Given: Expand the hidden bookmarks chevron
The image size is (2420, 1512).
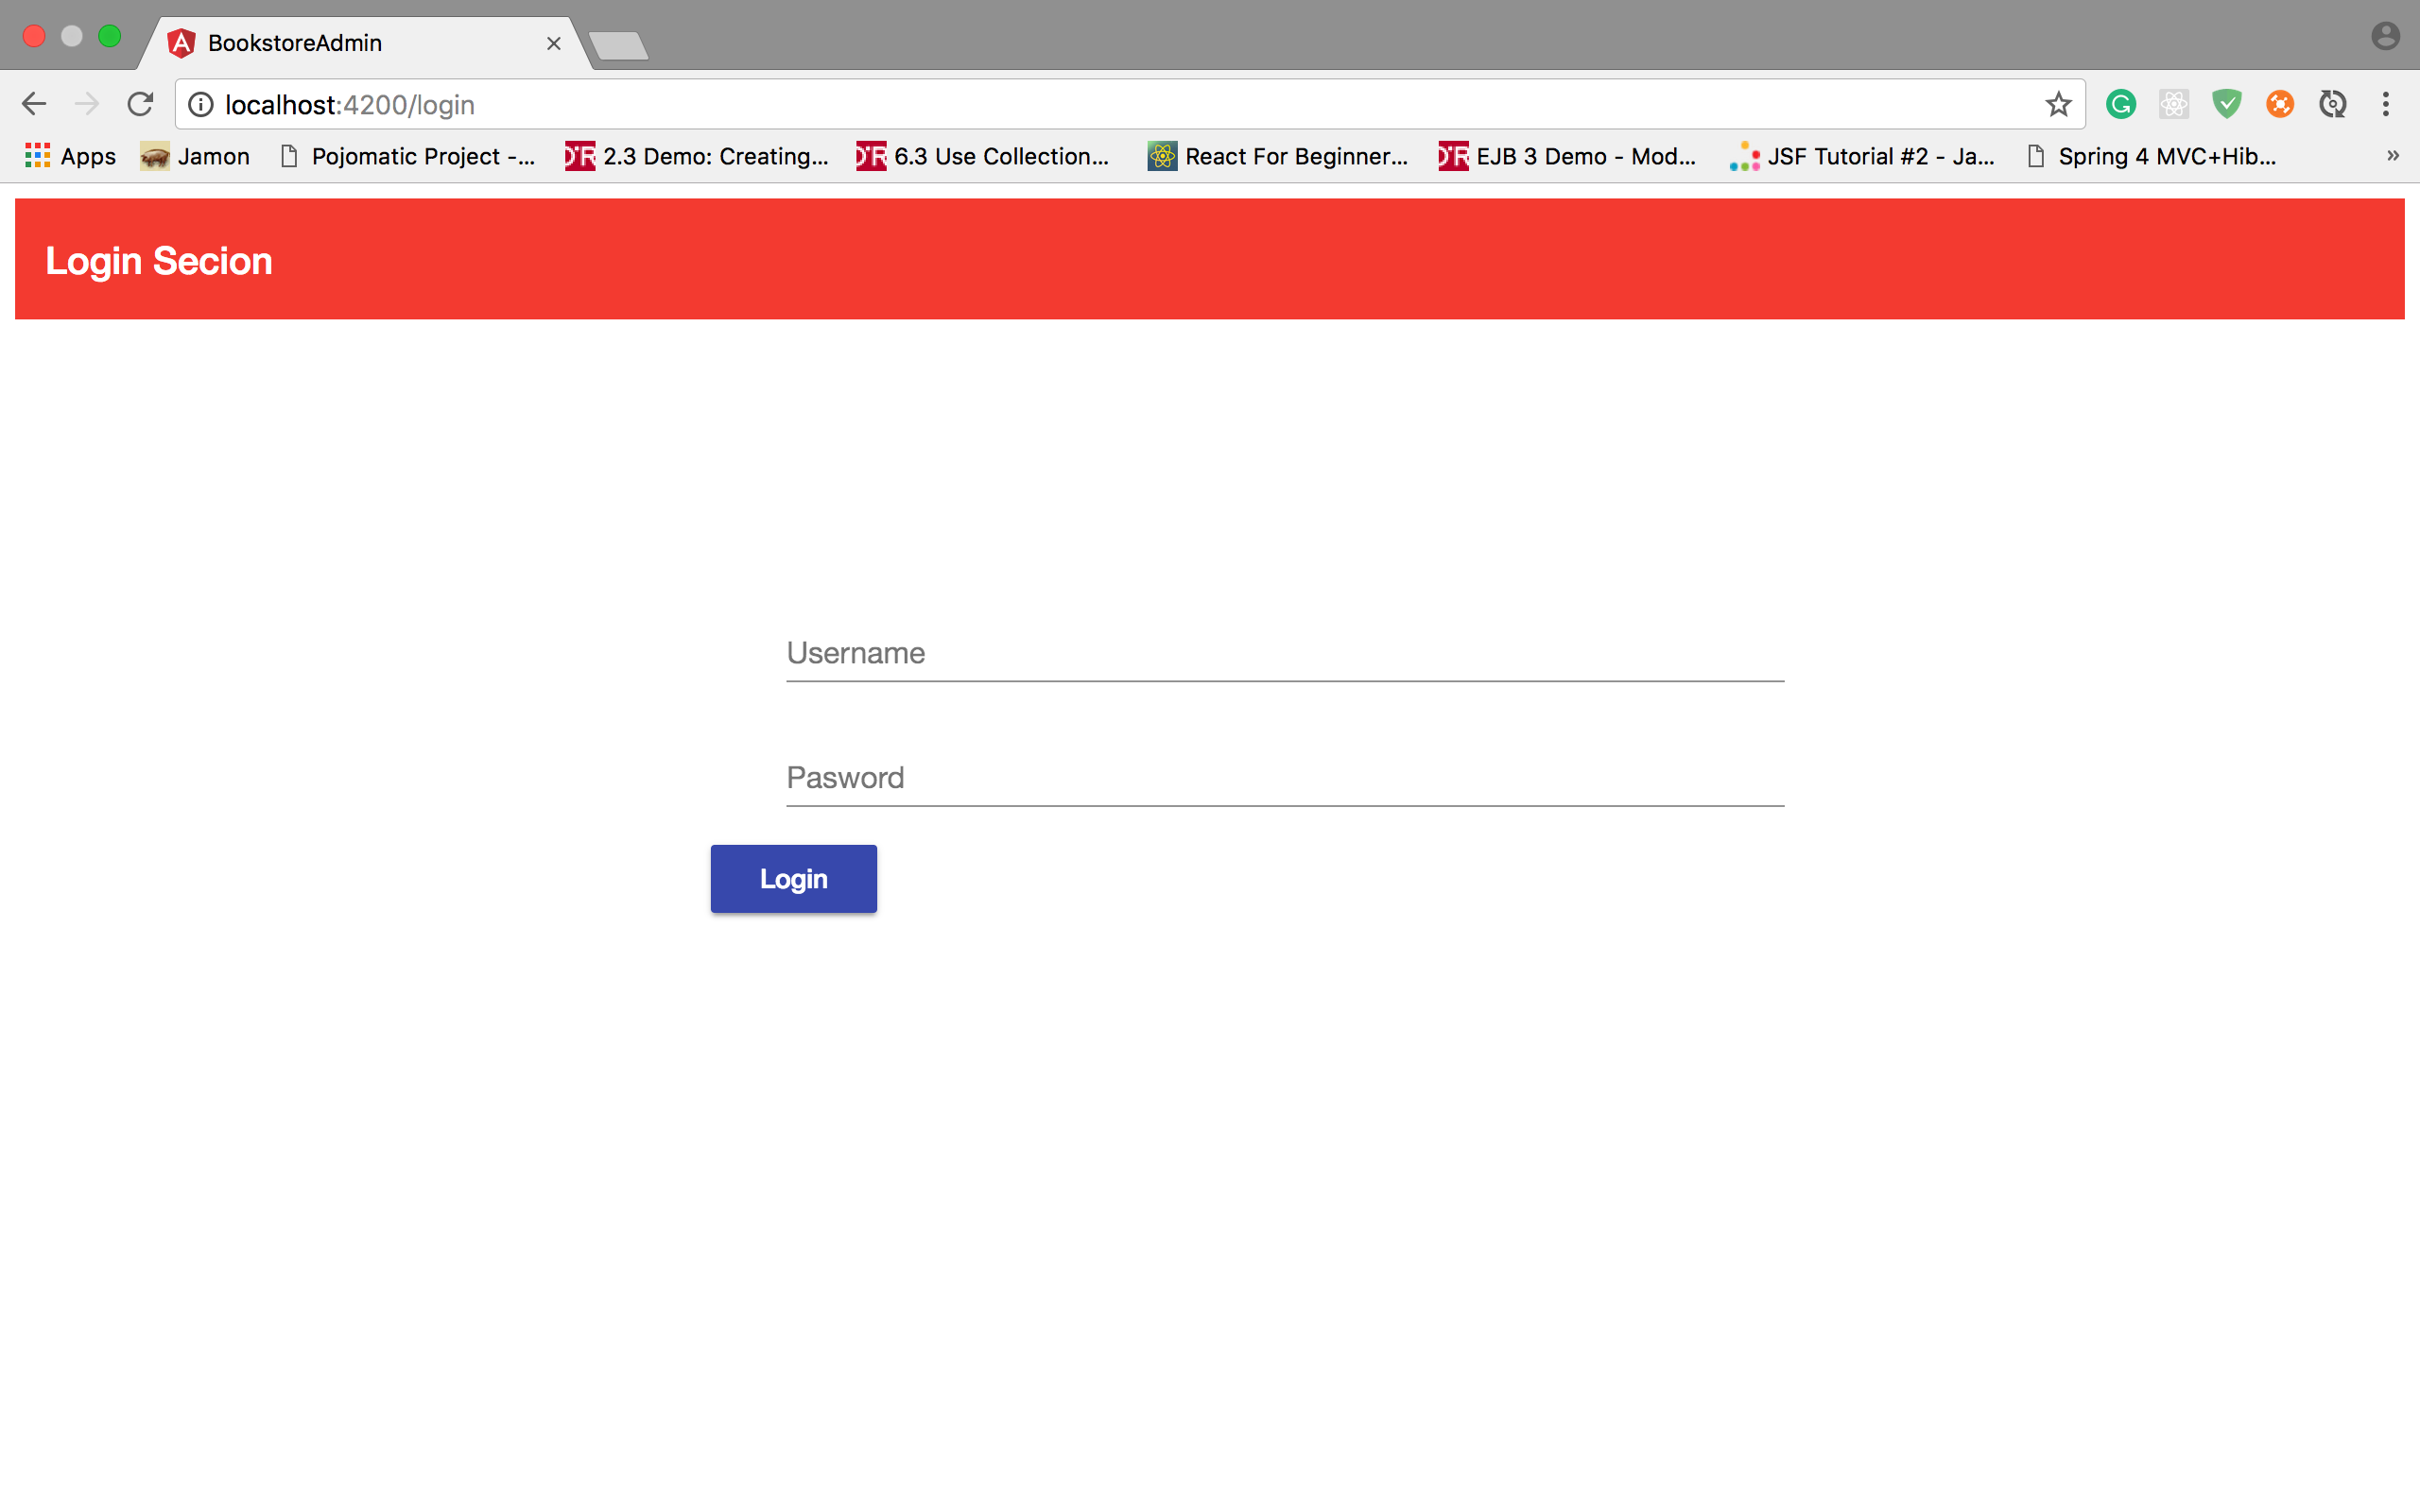Looking at the screenshot, I should point(2392,156).
